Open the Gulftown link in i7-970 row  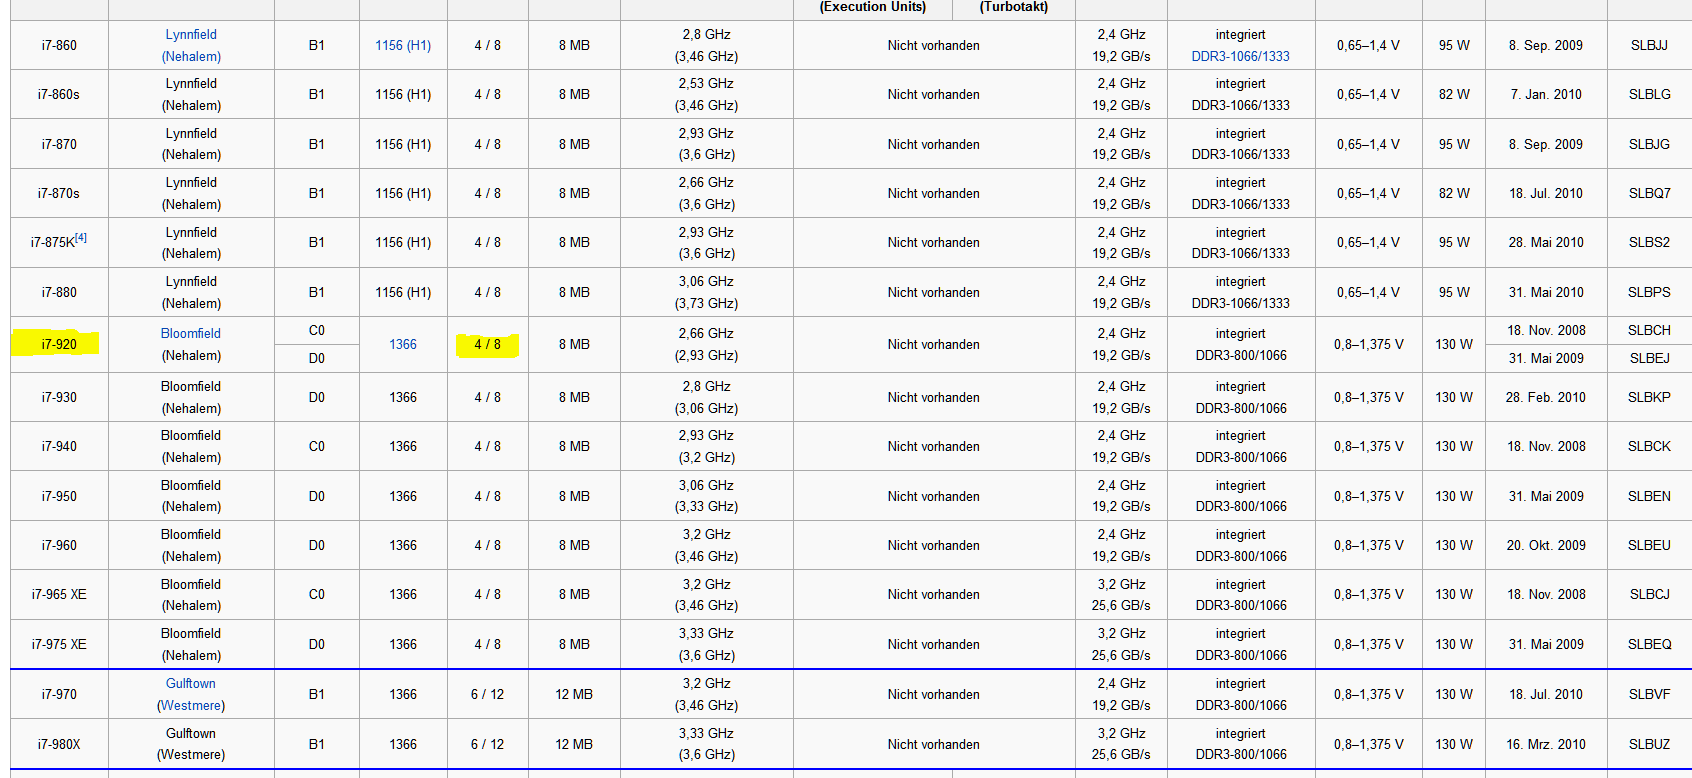[x=191, y=684]
